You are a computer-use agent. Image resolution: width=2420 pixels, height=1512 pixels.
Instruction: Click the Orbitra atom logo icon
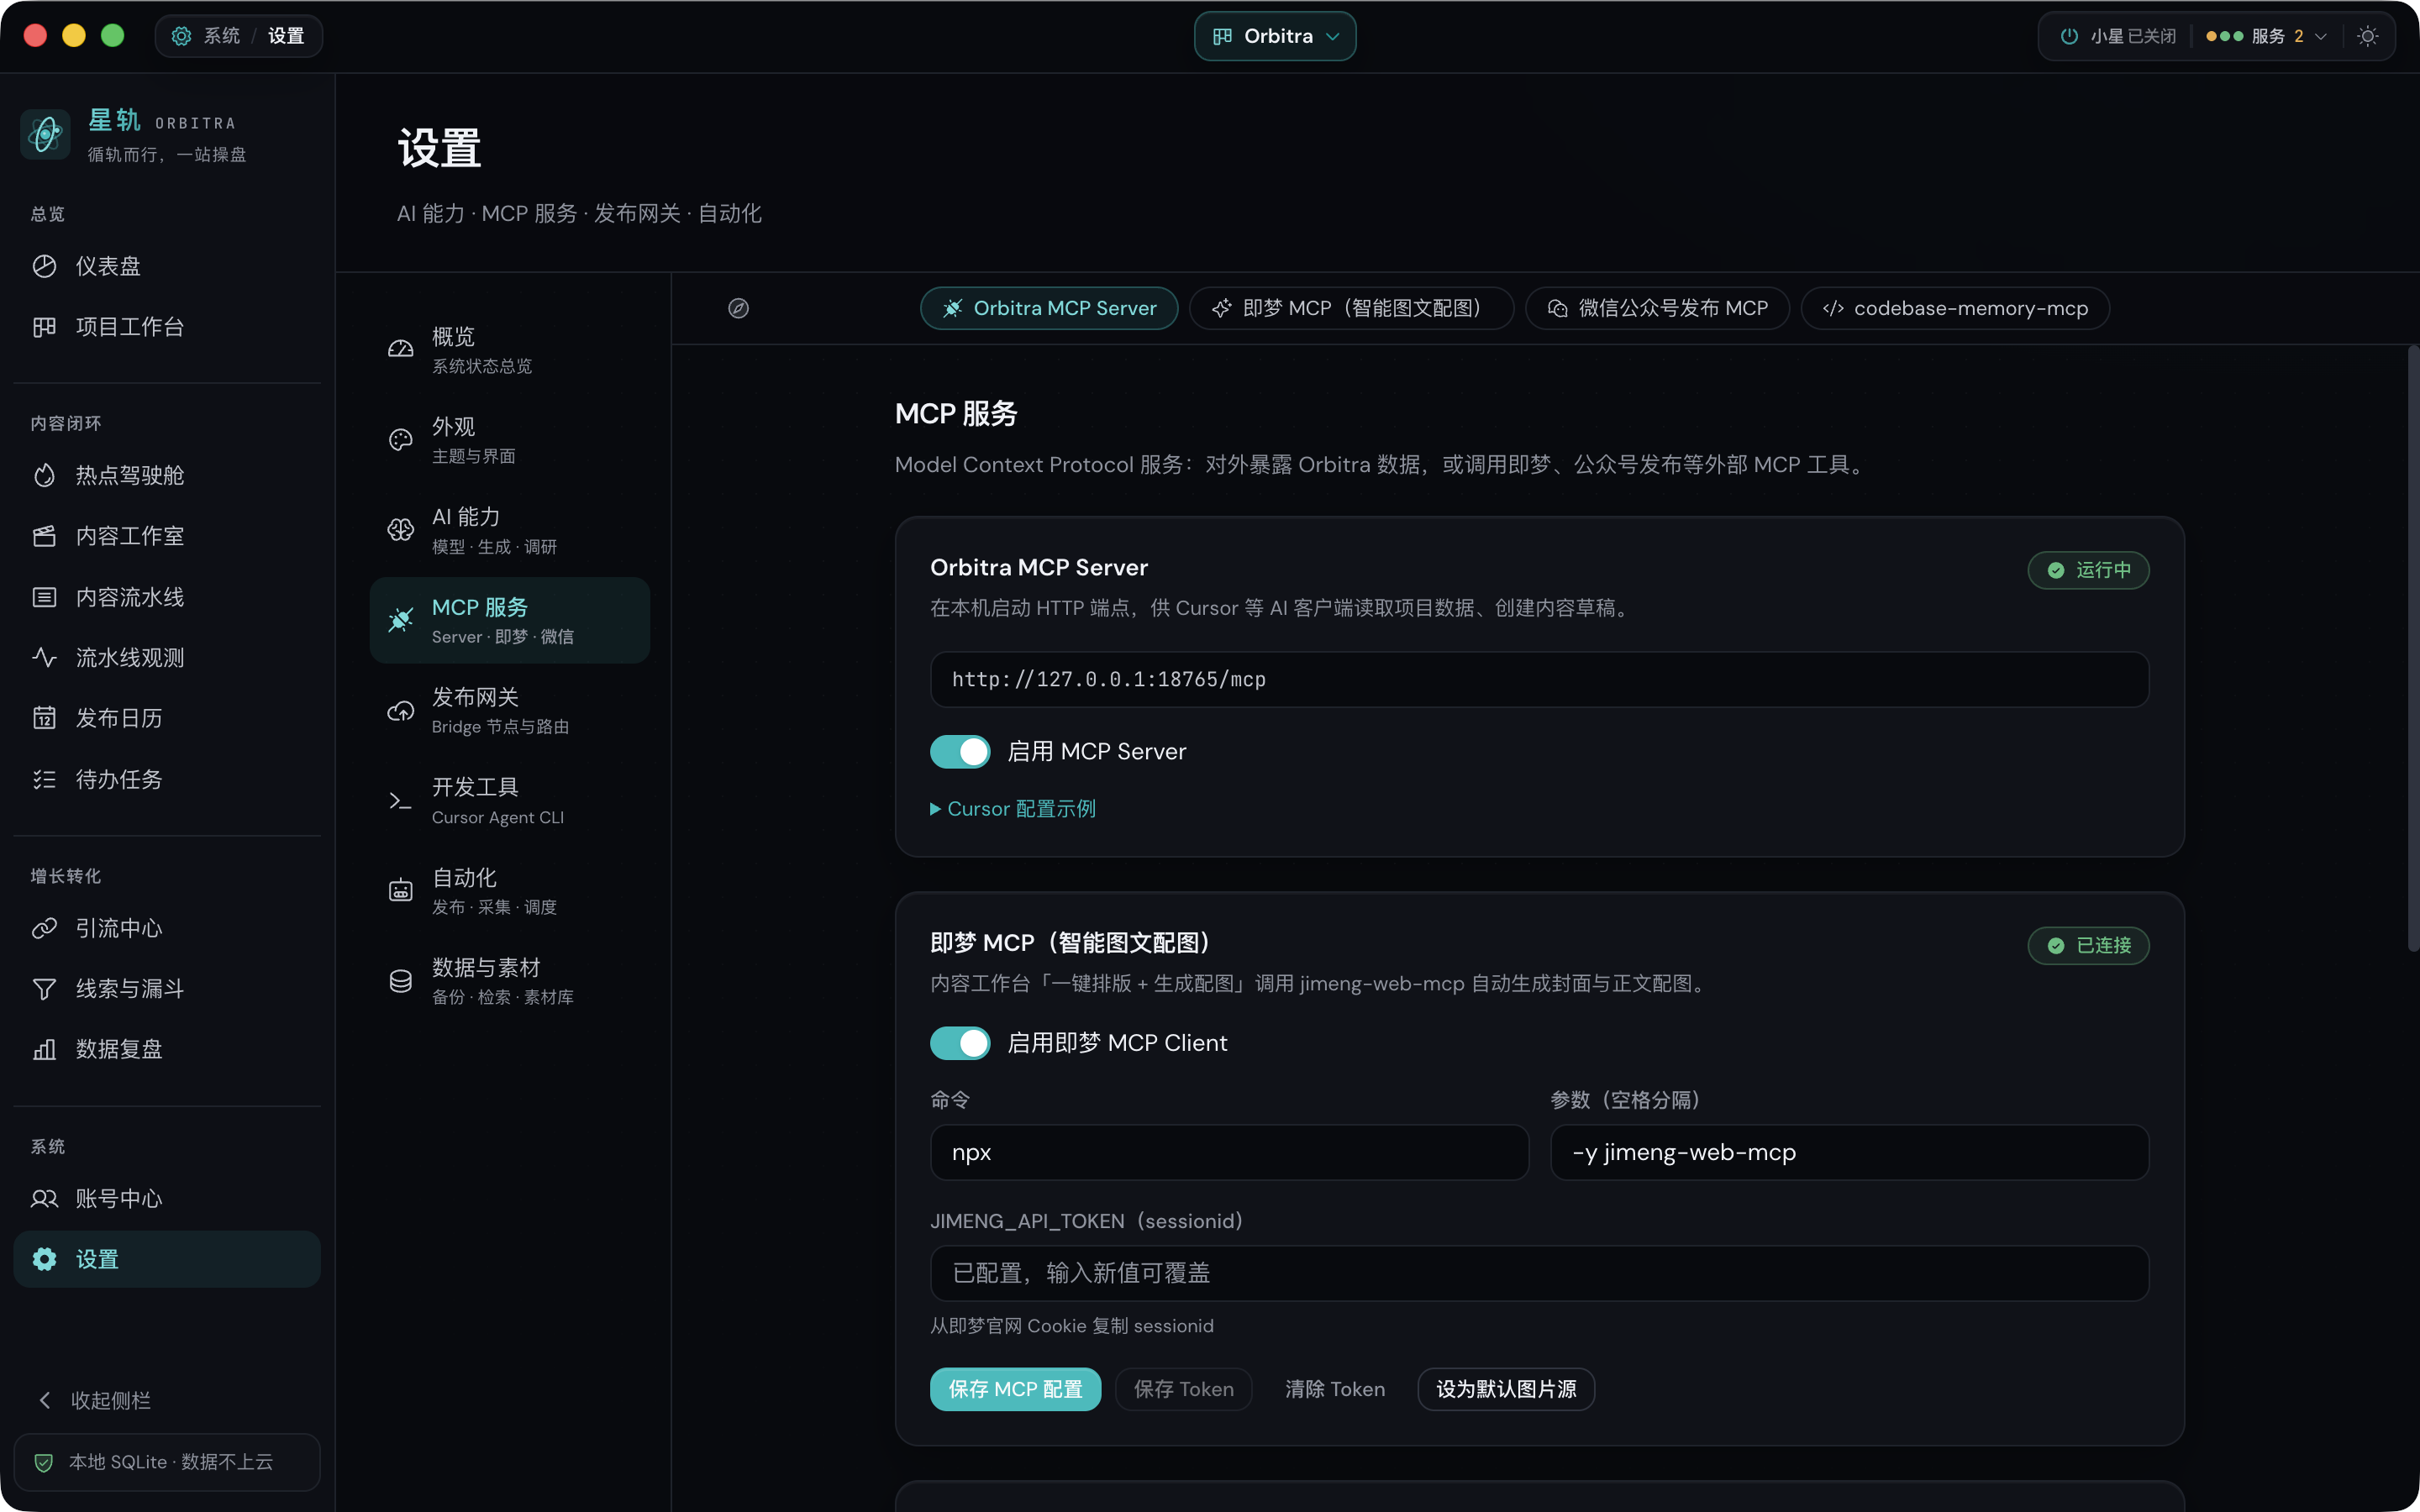[x=45, y=134]
